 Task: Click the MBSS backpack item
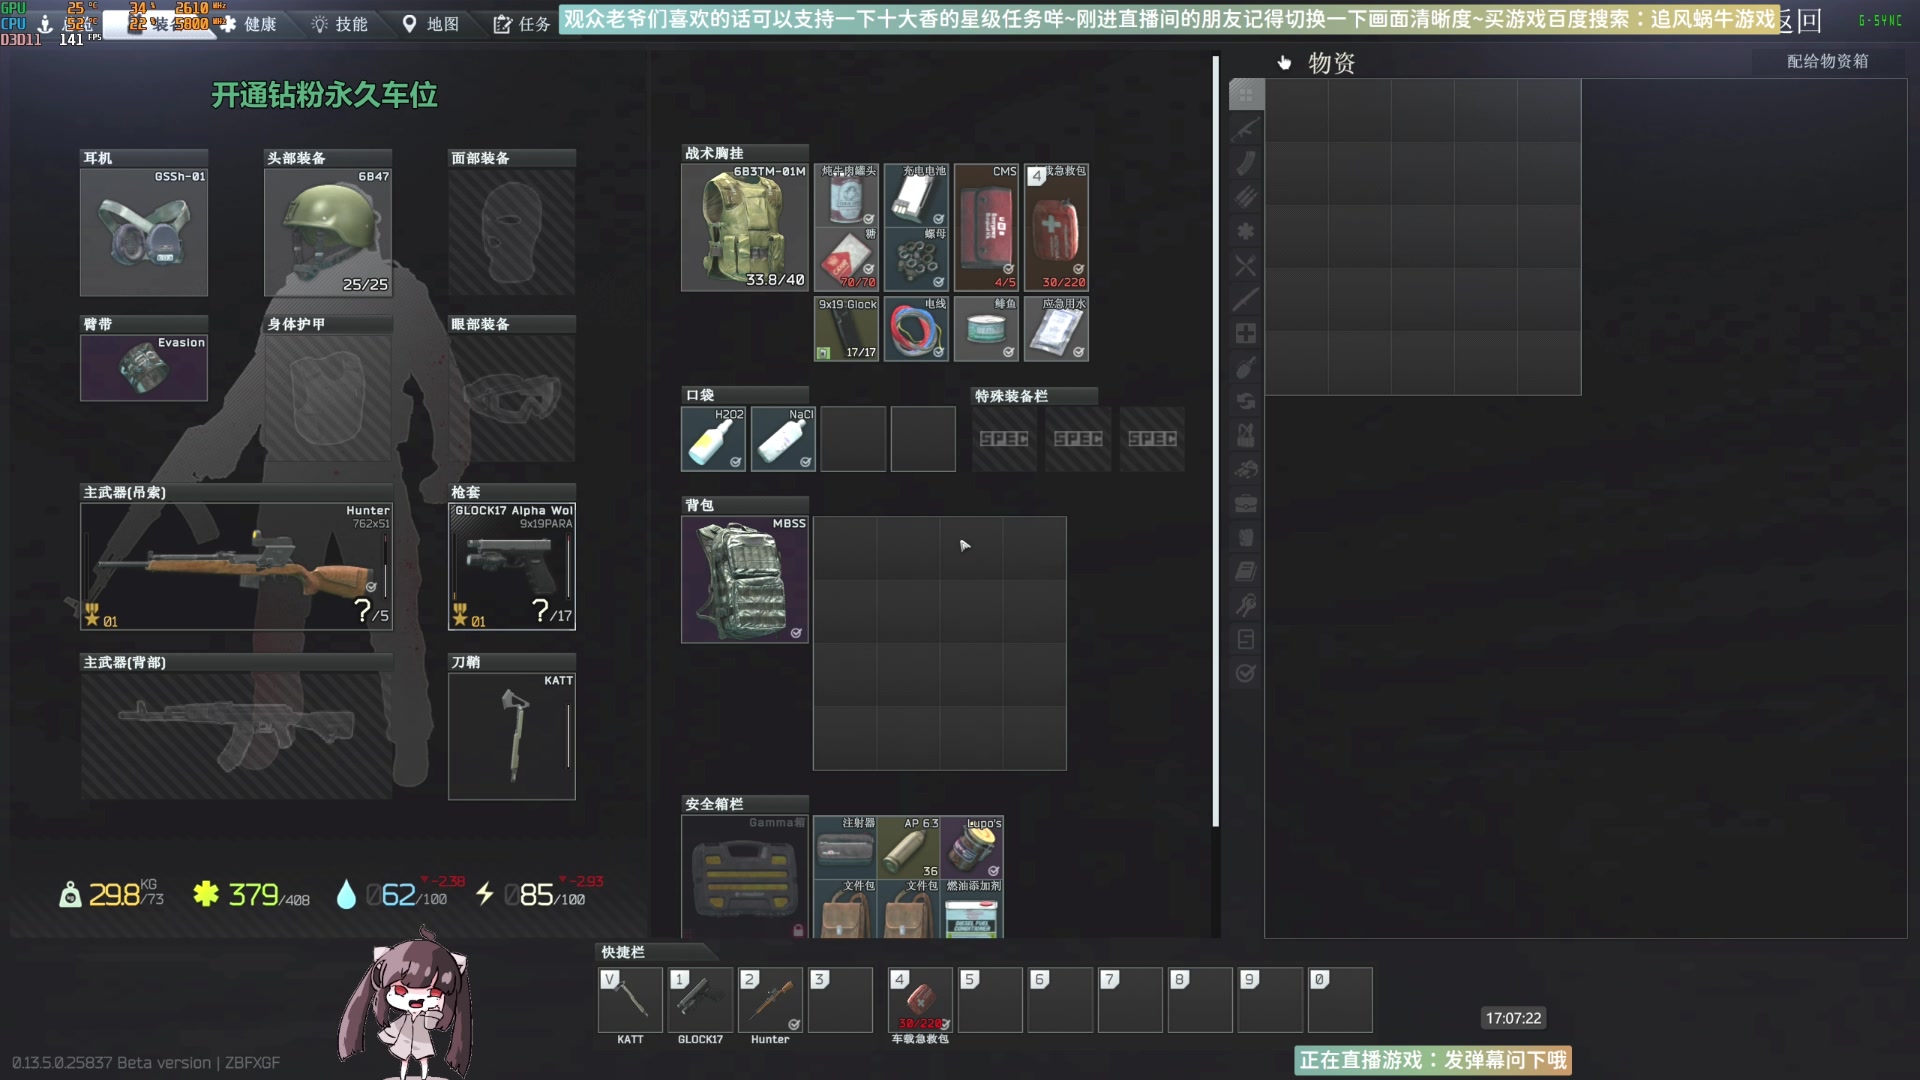(745, 579)
